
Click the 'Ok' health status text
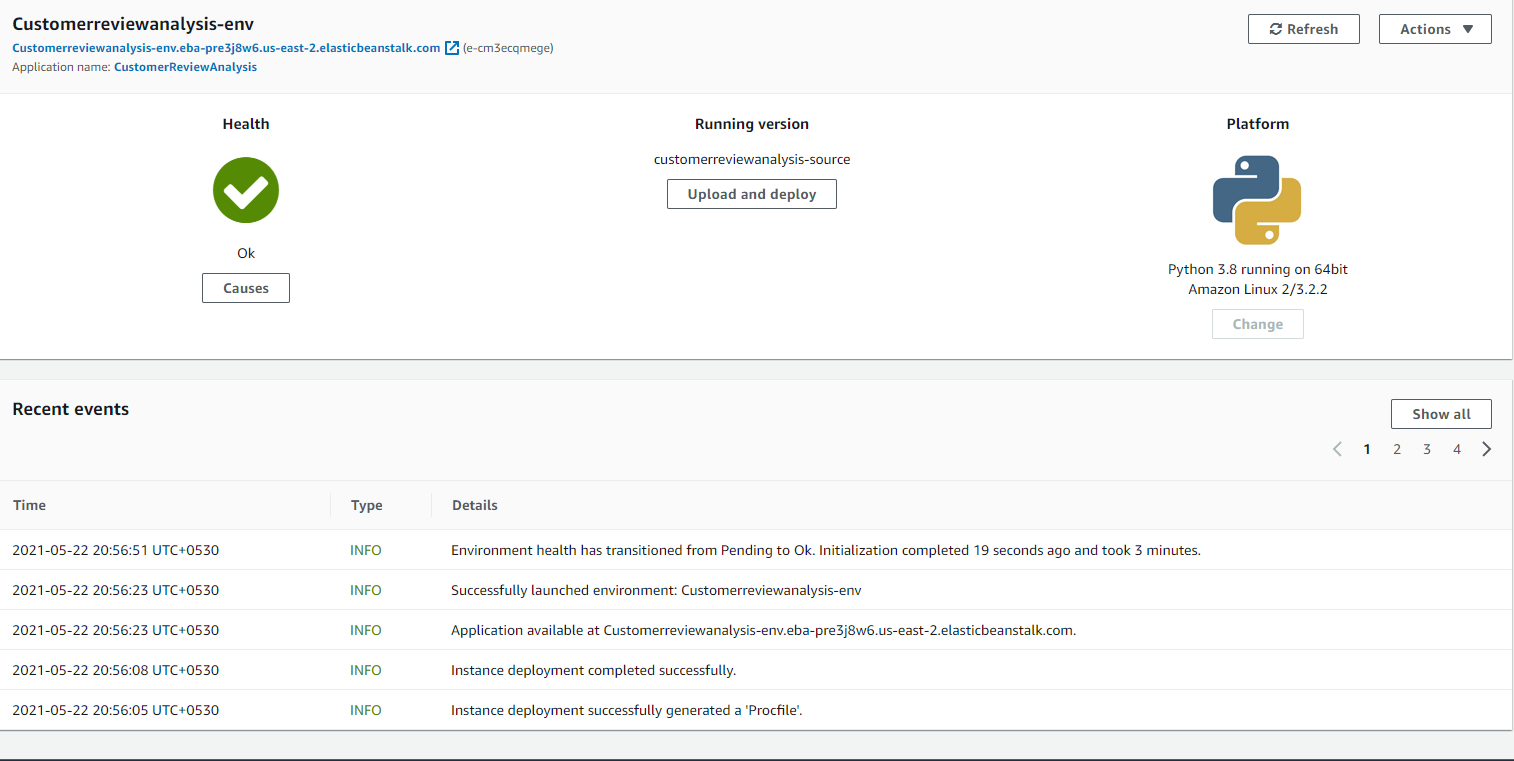coord(246,253)
